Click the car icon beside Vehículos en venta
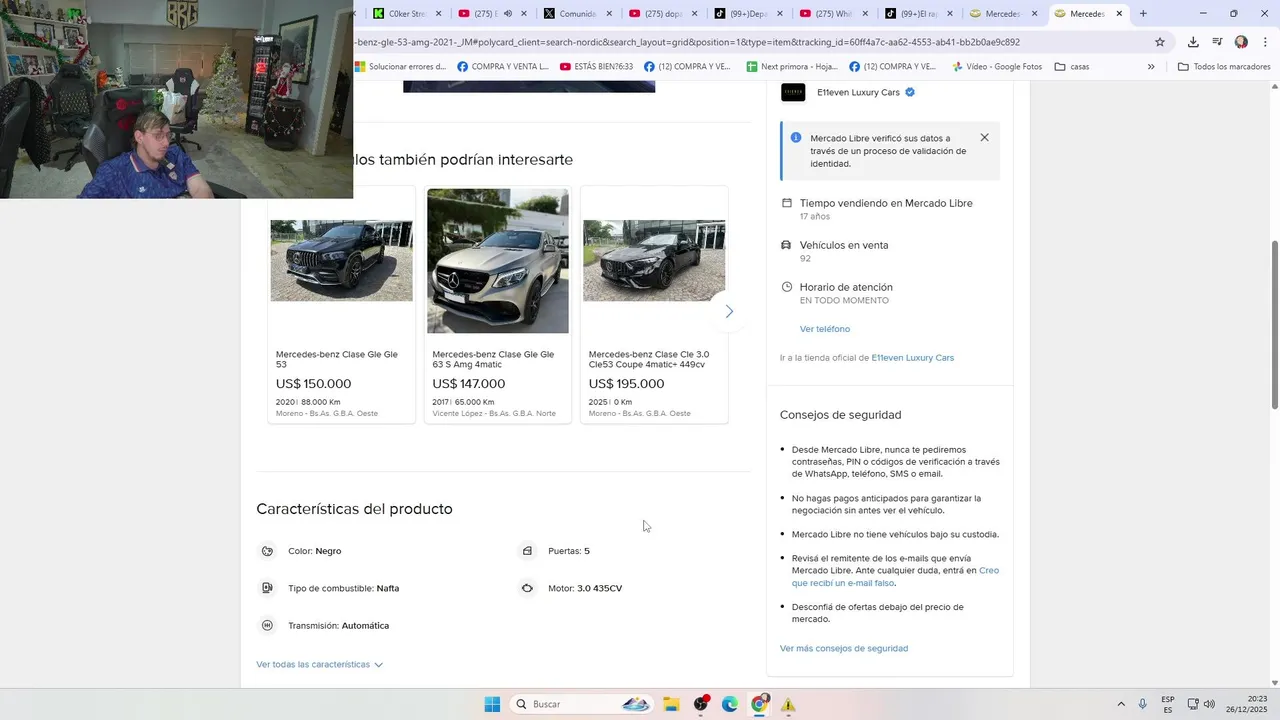Image resolution: width=1280 pixels, height=720 pixels. 787,245
